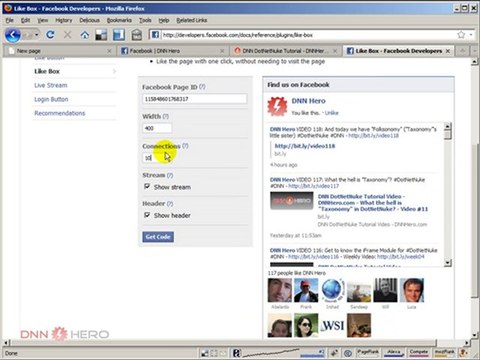Screen dimensions: 480x360
Task: Select Like Box in the sidebar
Action: pos(47,71)
